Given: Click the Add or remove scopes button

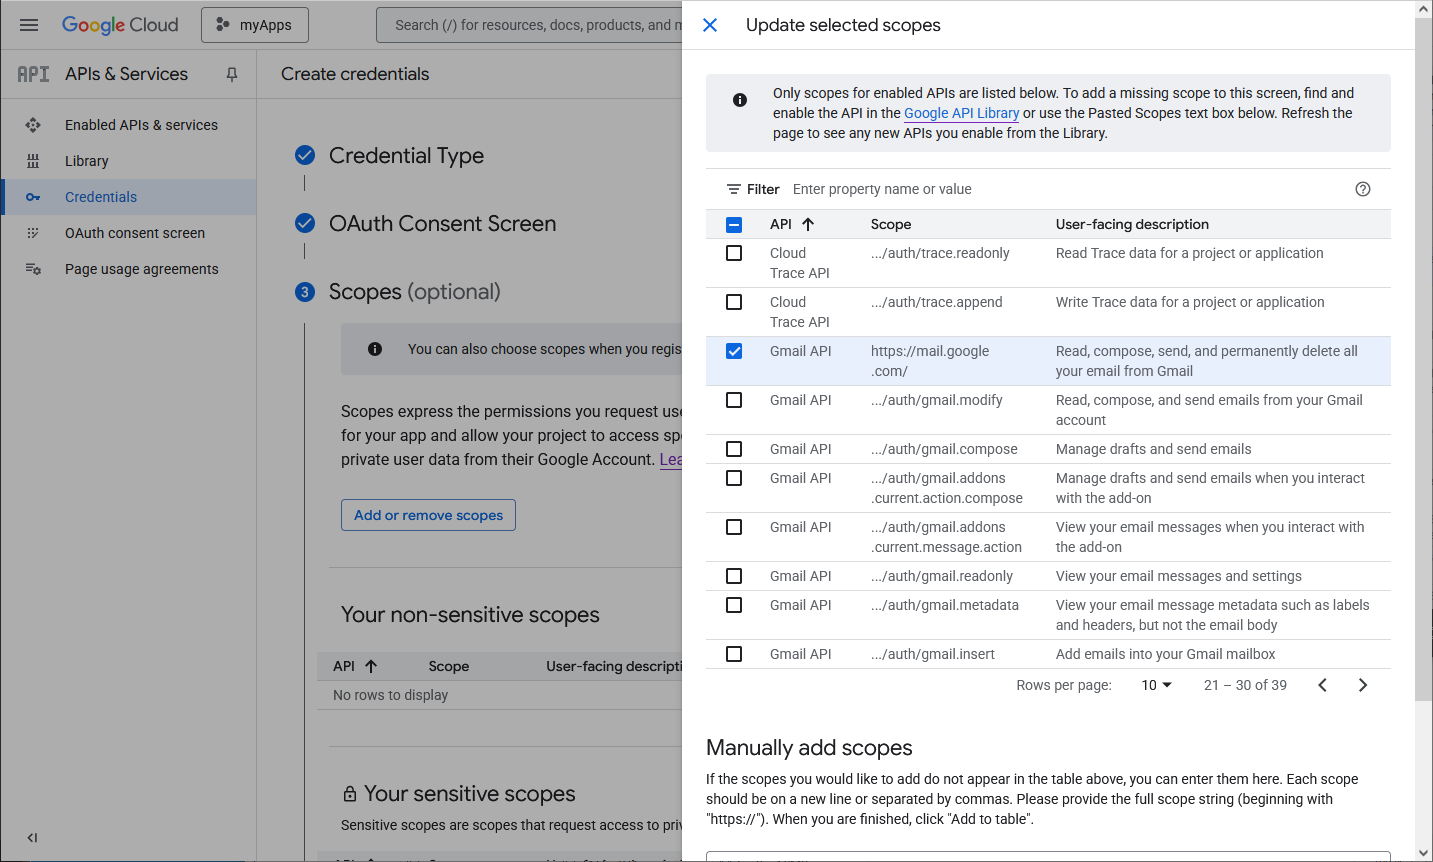Looking at the screenshot, I should tap(428, 515).
